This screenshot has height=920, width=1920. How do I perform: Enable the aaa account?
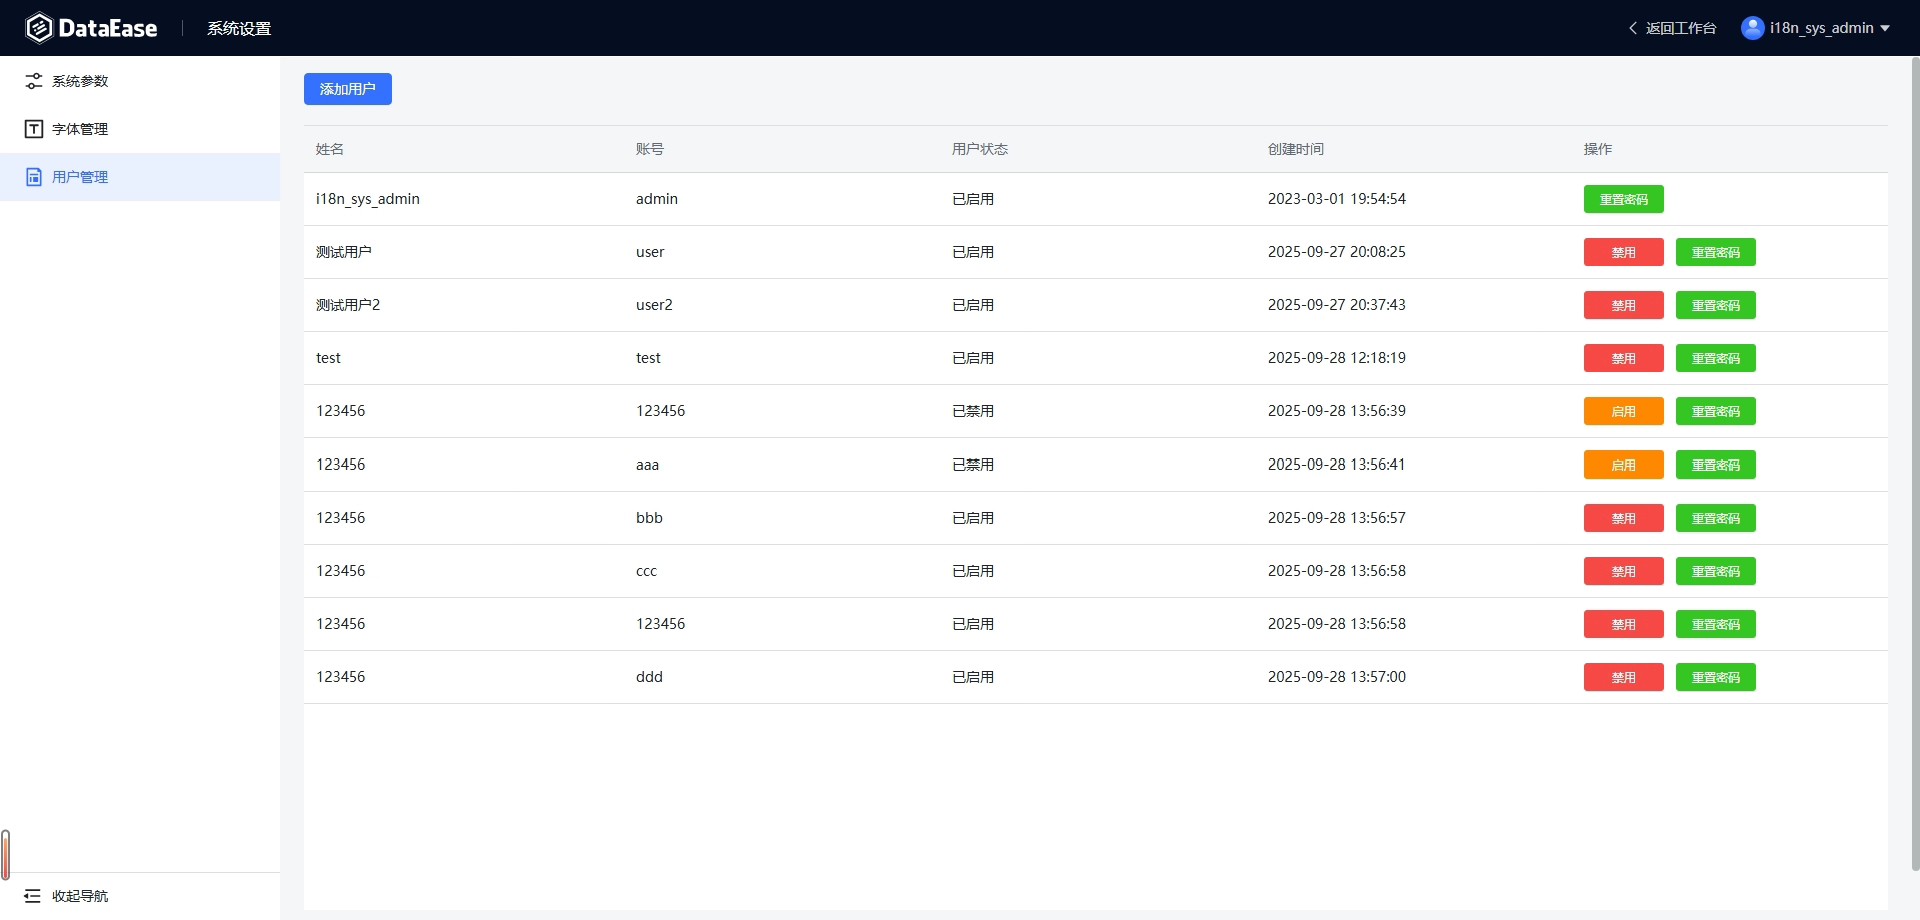1624,464
